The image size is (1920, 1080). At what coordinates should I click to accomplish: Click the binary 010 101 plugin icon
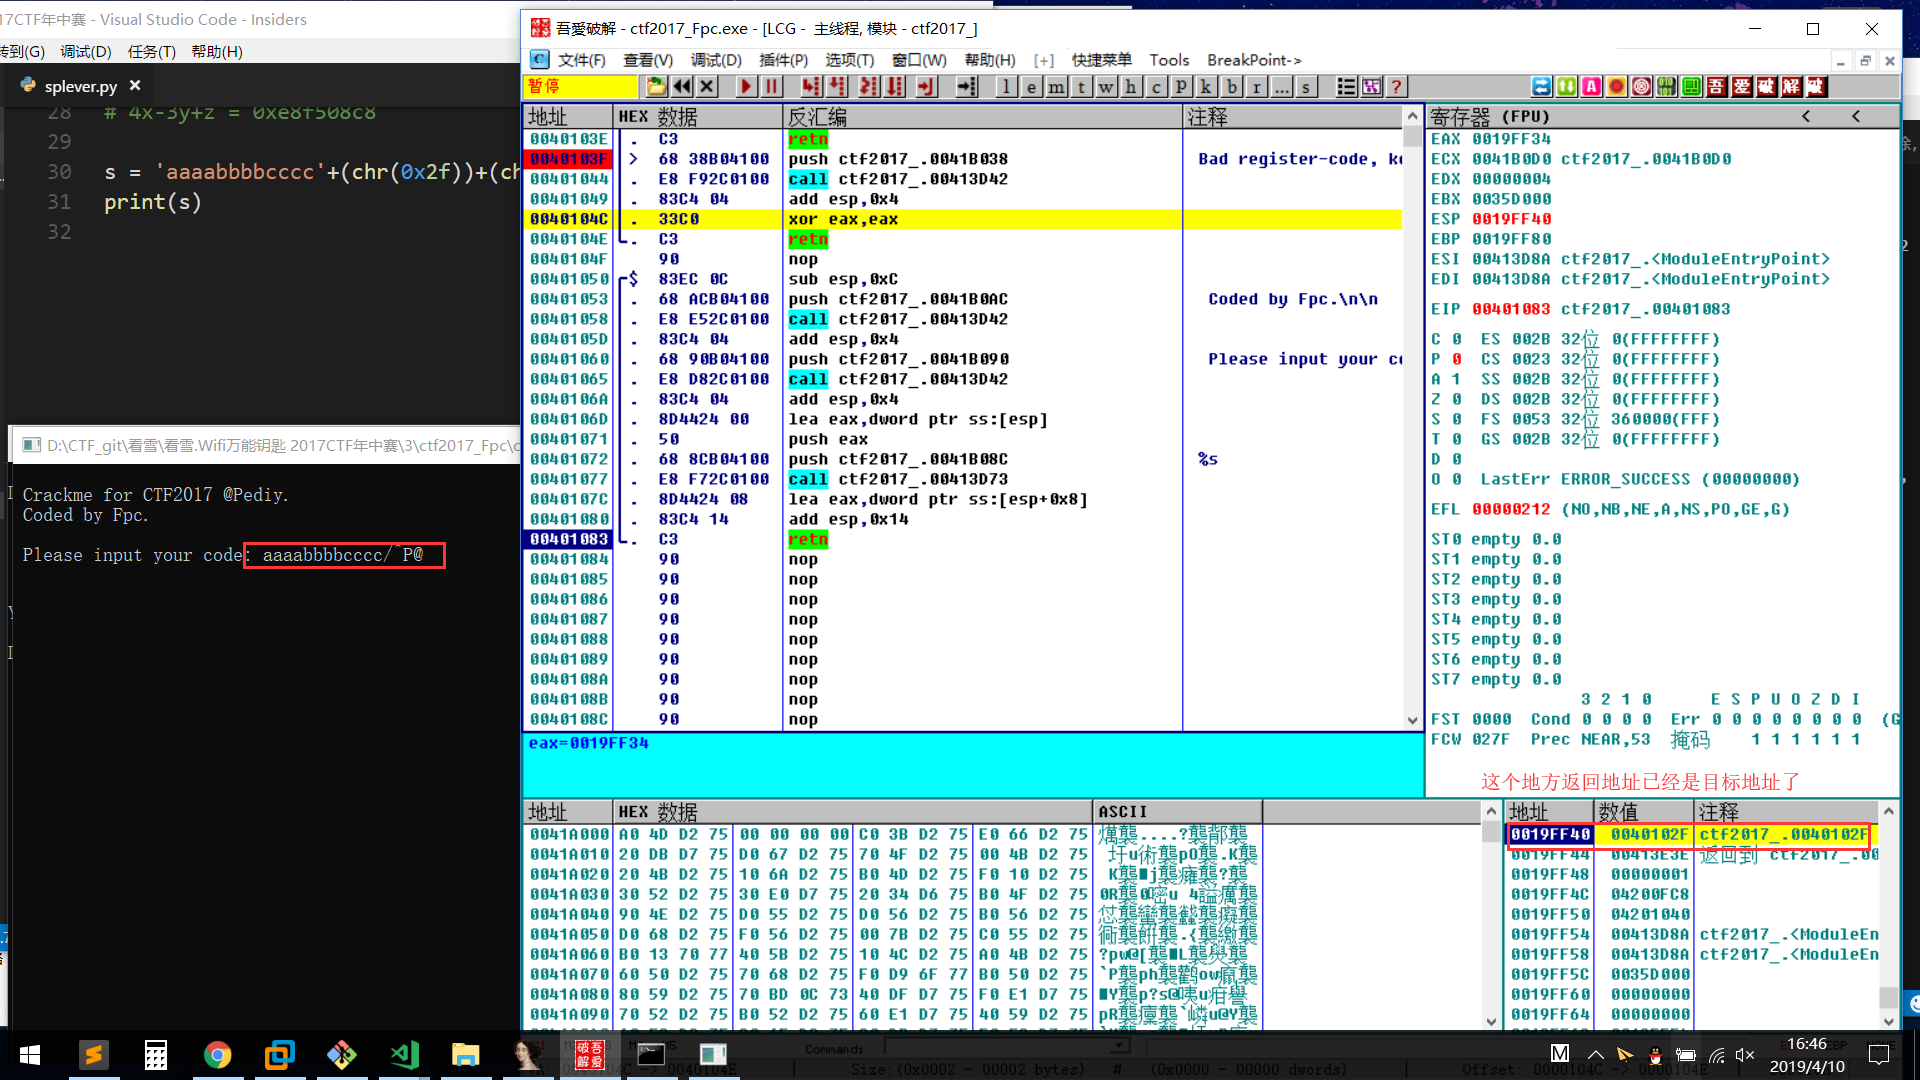[1666, 87]
